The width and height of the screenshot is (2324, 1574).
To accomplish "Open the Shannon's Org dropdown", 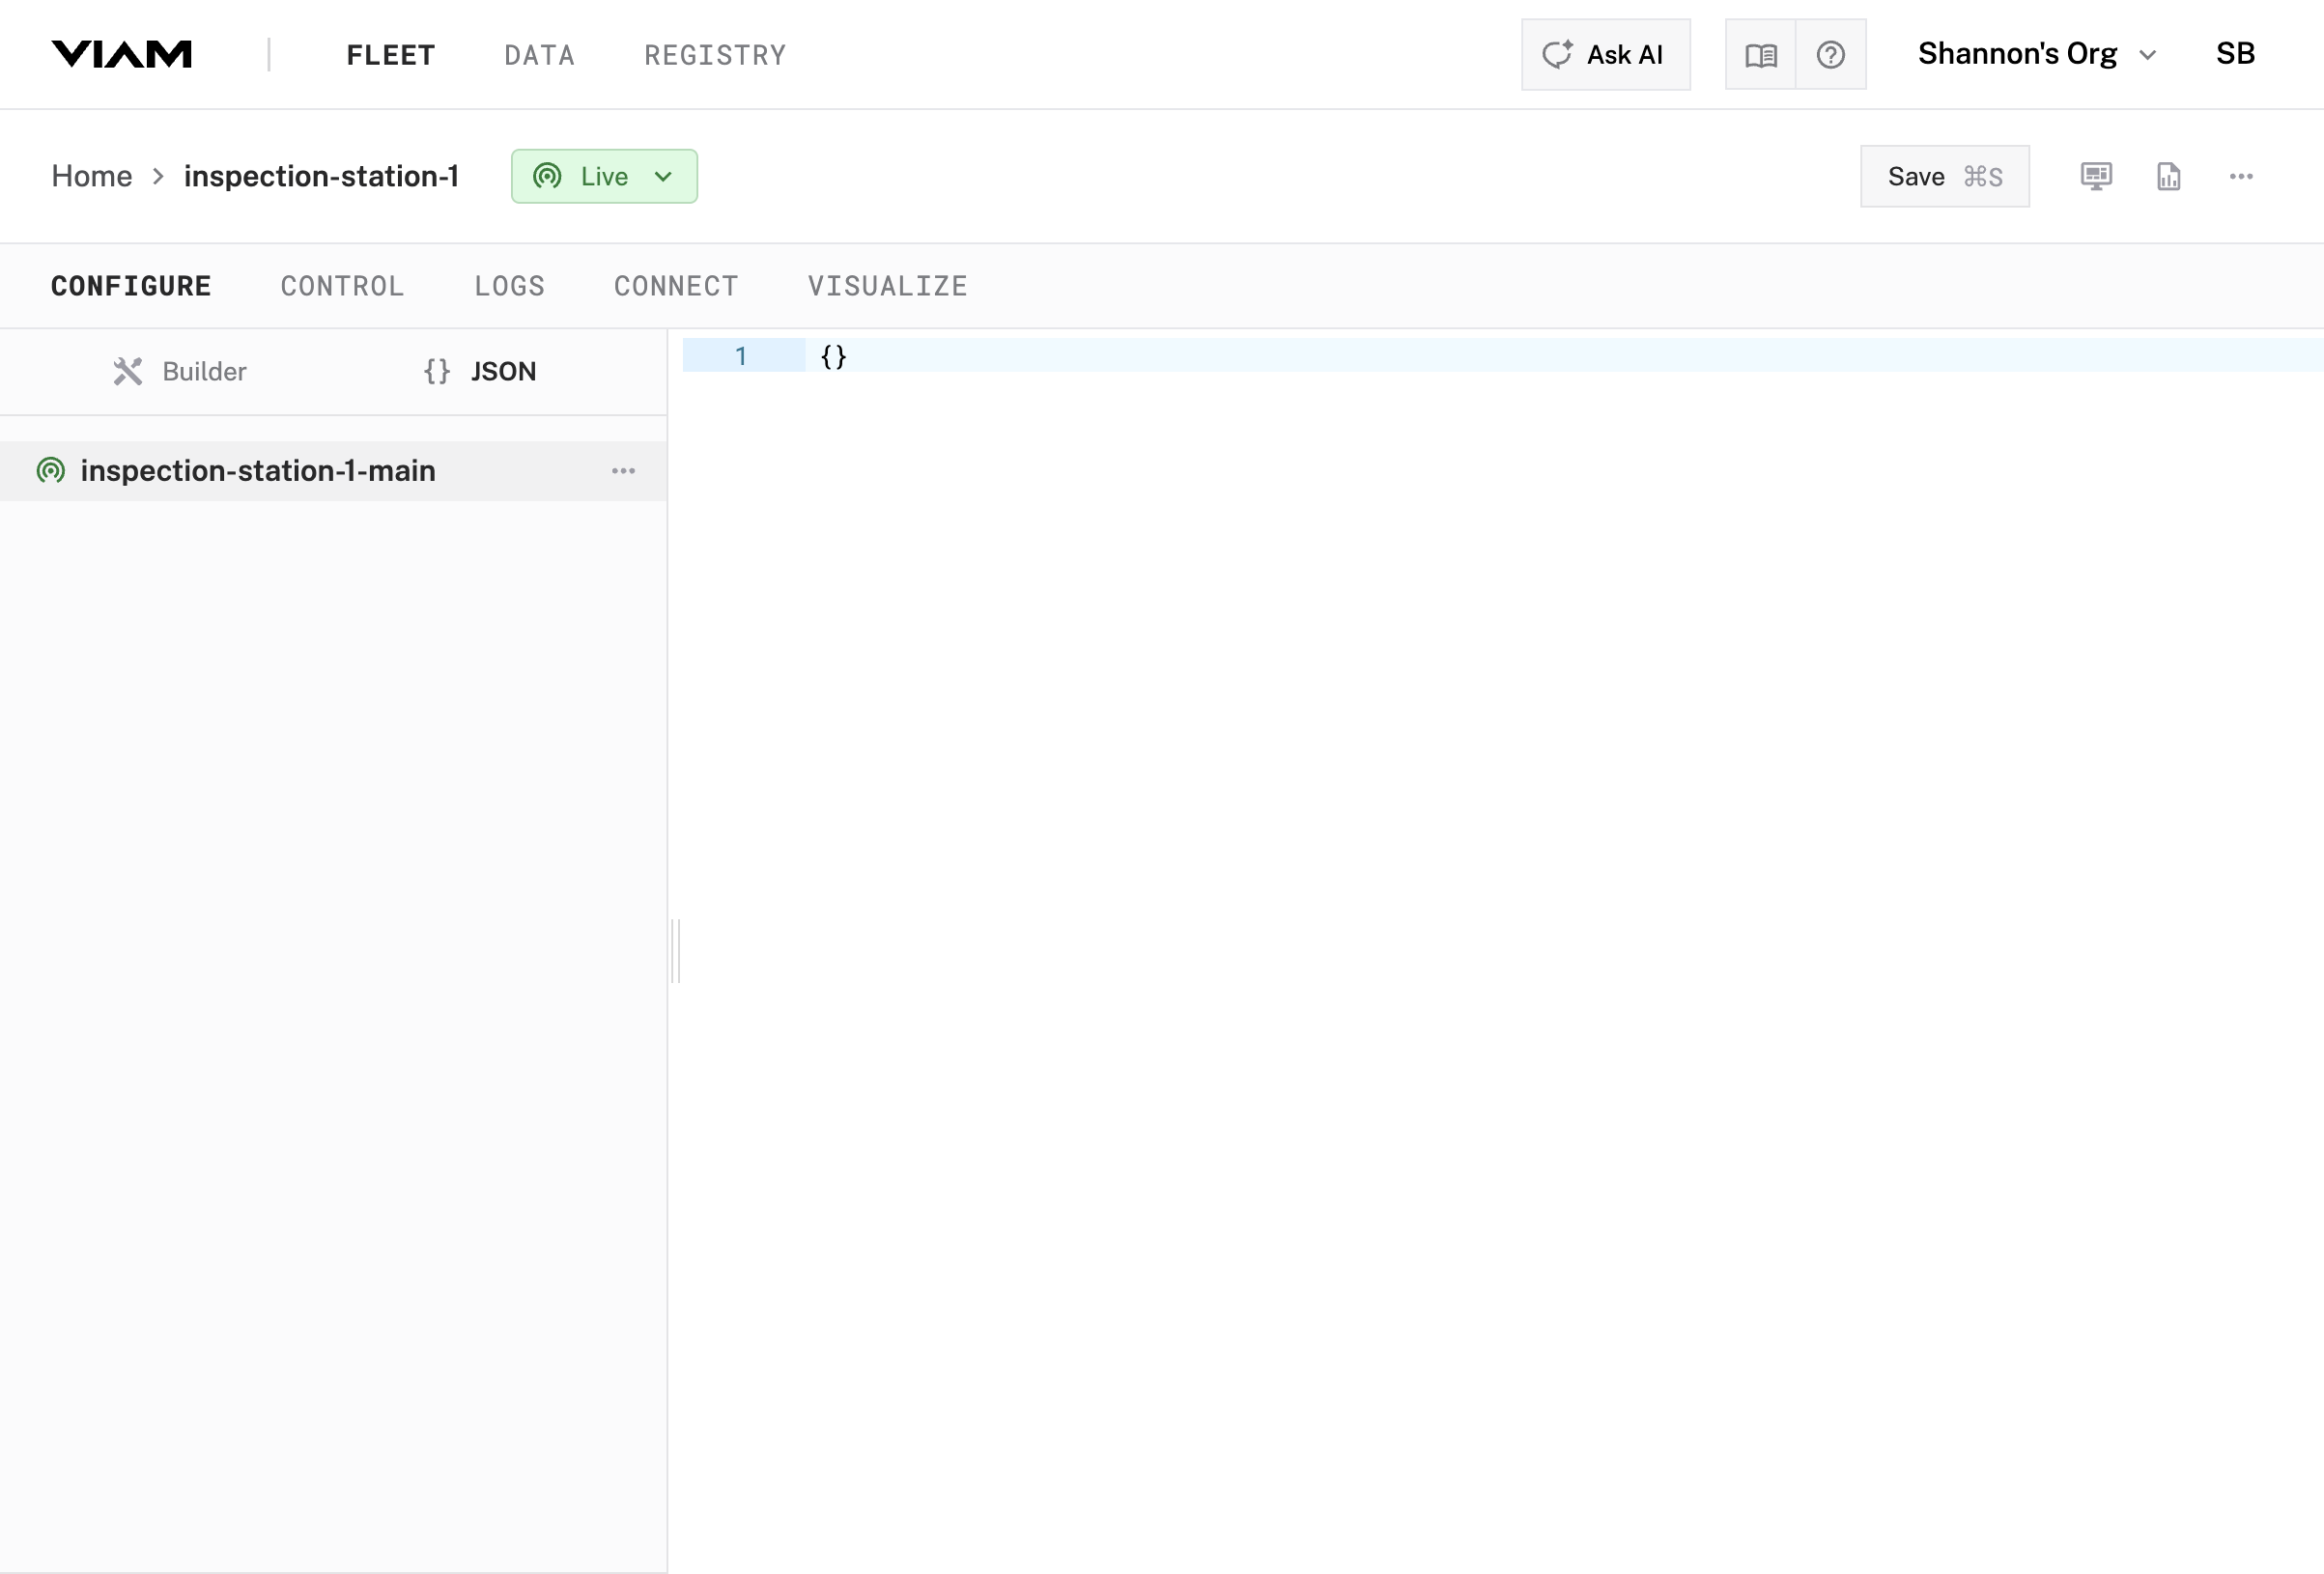I will [2035, 54].
